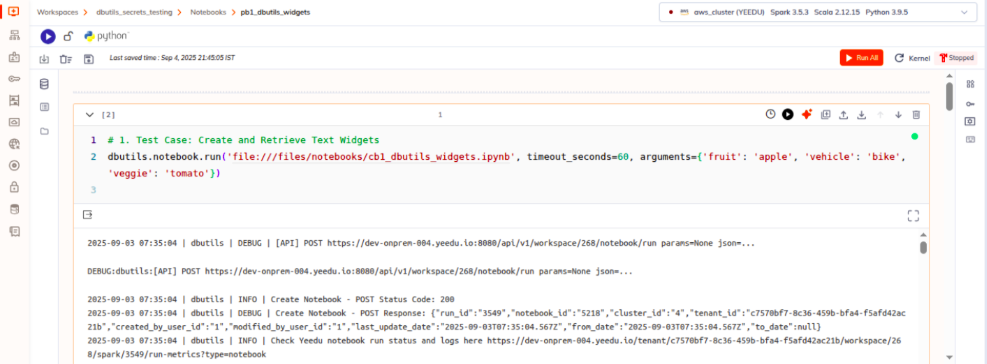Click the Stopped kernel status badge
Viewport: 987px width, 364px height.
956,57
